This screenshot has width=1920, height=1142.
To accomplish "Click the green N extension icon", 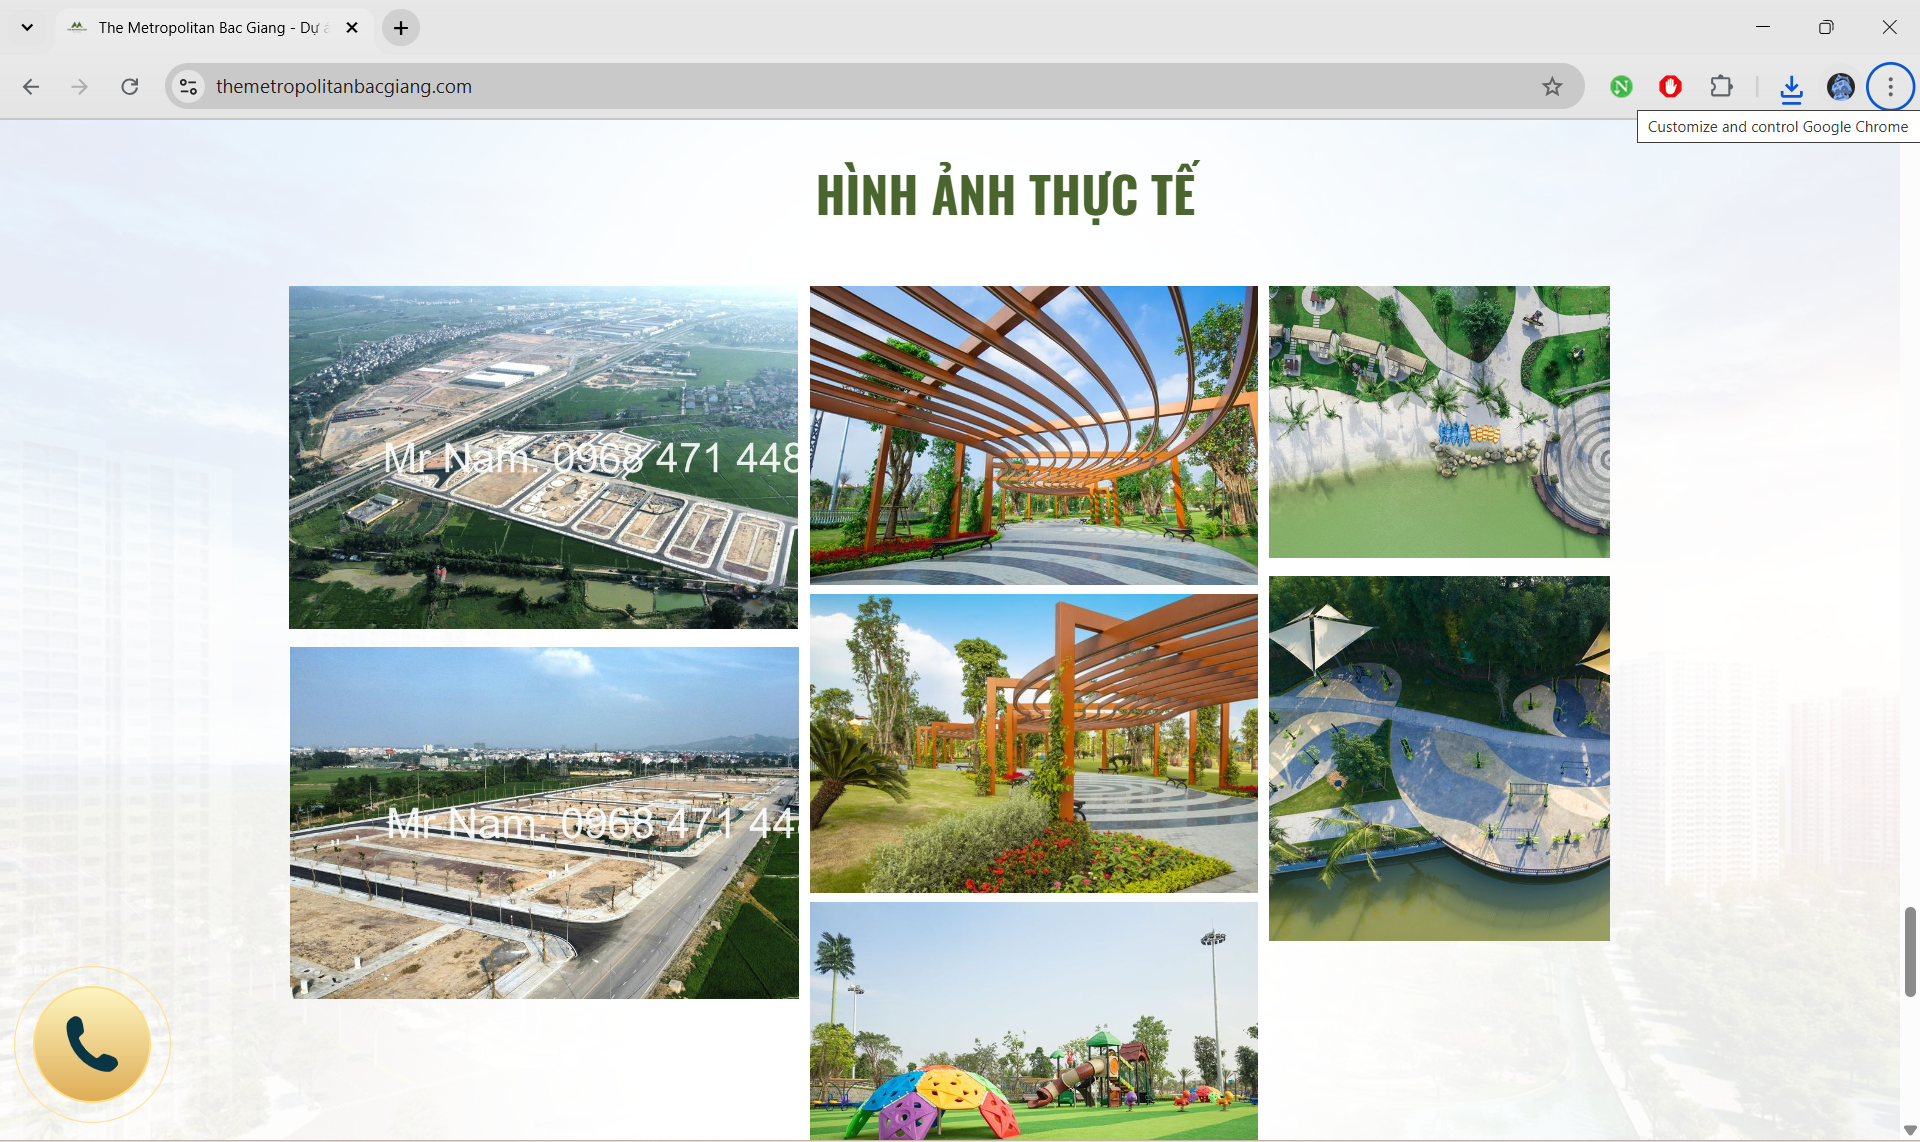I will coord(1621,87).
